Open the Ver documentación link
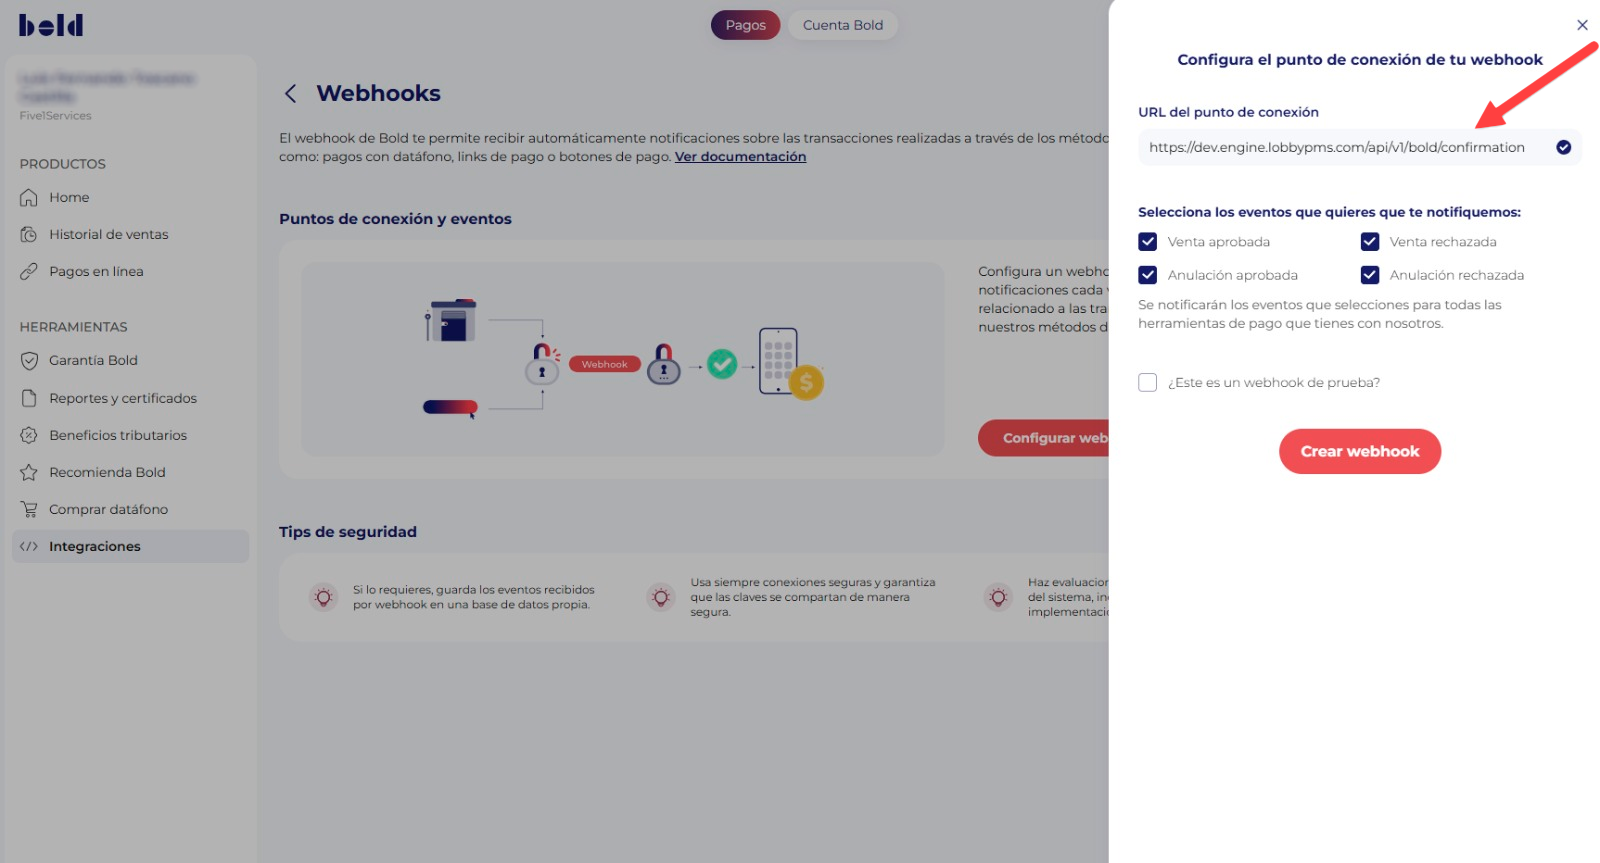This screenshot has width=1600, height=863. (740, 157)
